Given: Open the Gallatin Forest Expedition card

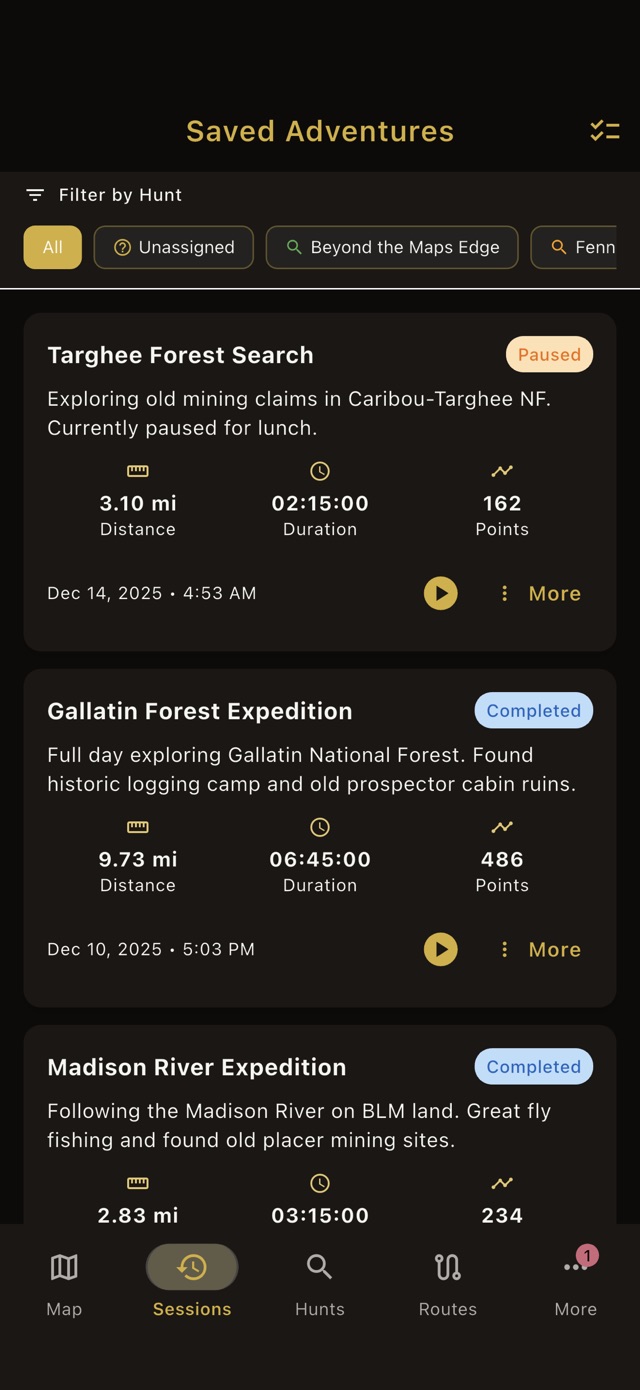Looking at the screenshot, I should [199, 711].
